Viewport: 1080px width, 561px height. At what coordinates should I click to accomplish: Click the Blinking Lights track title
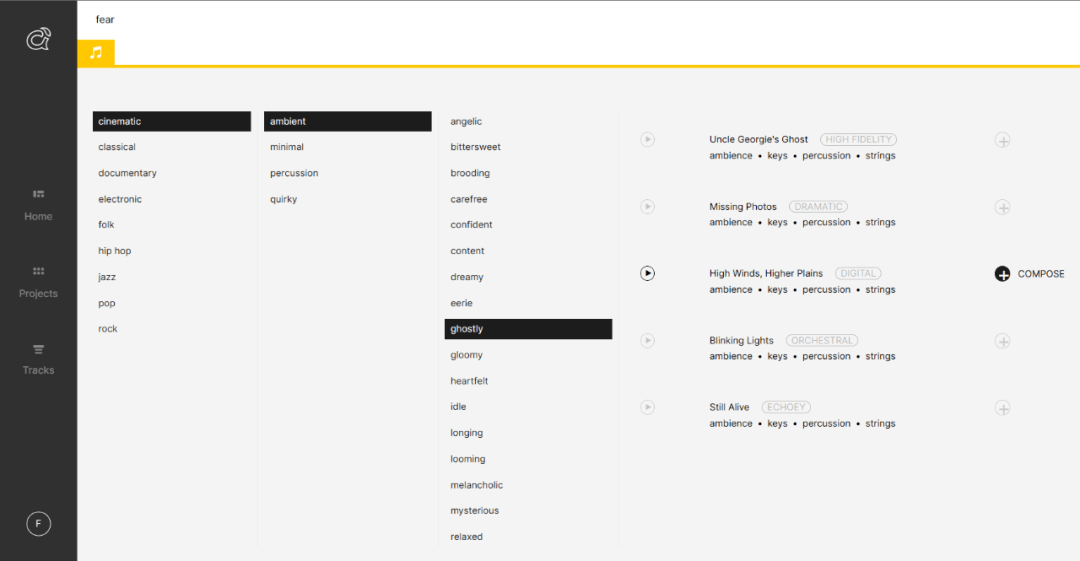(741, 340)
